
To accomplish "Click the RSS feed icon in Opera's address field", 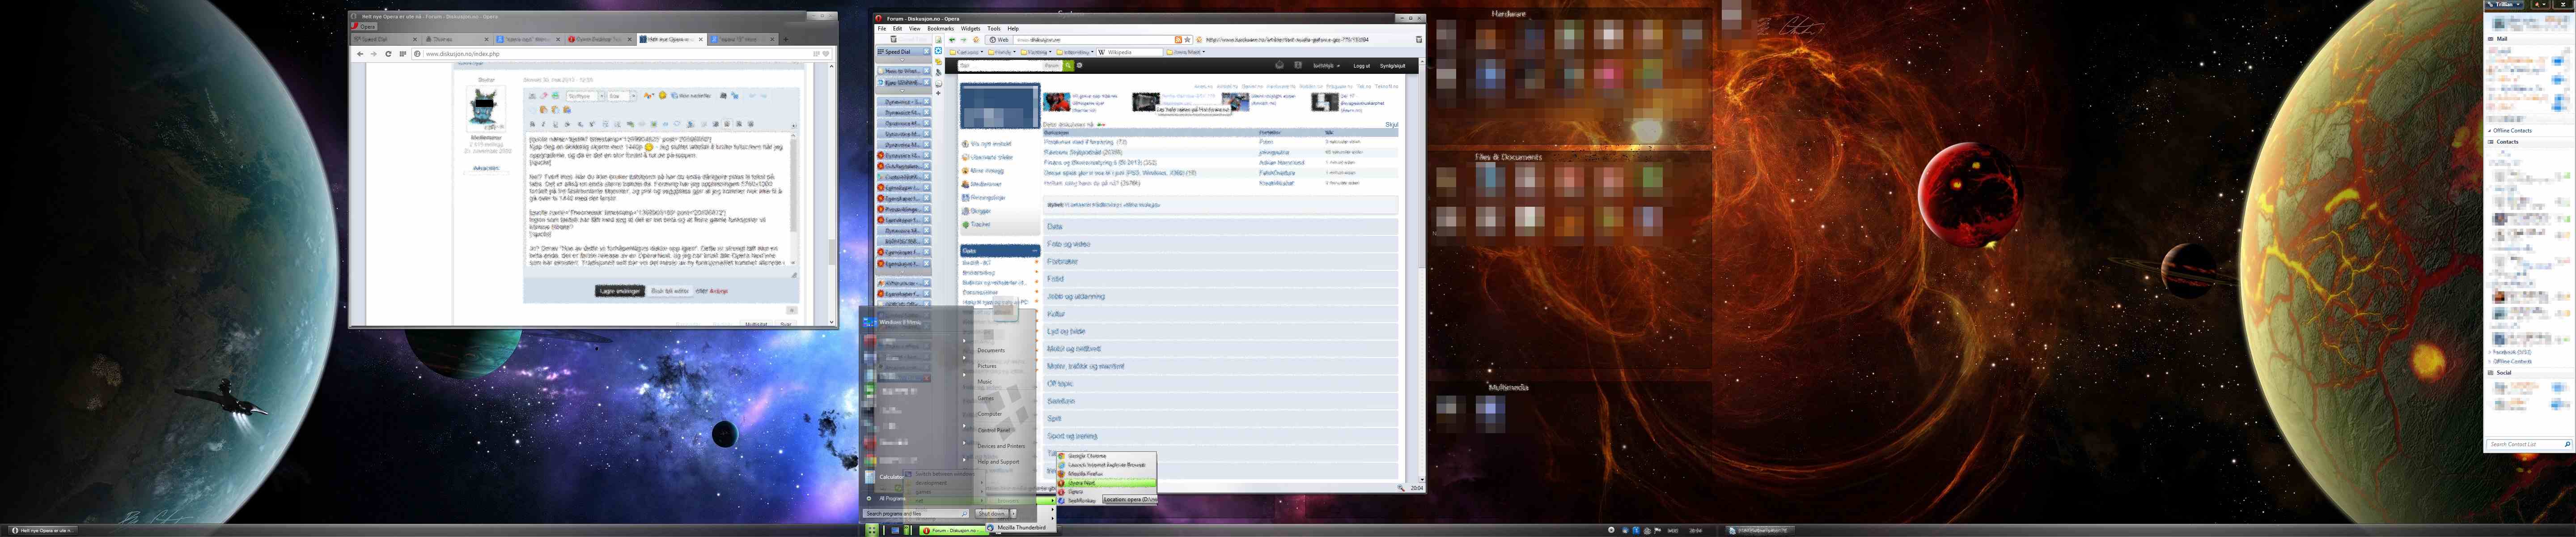I will coord(1179,40).
